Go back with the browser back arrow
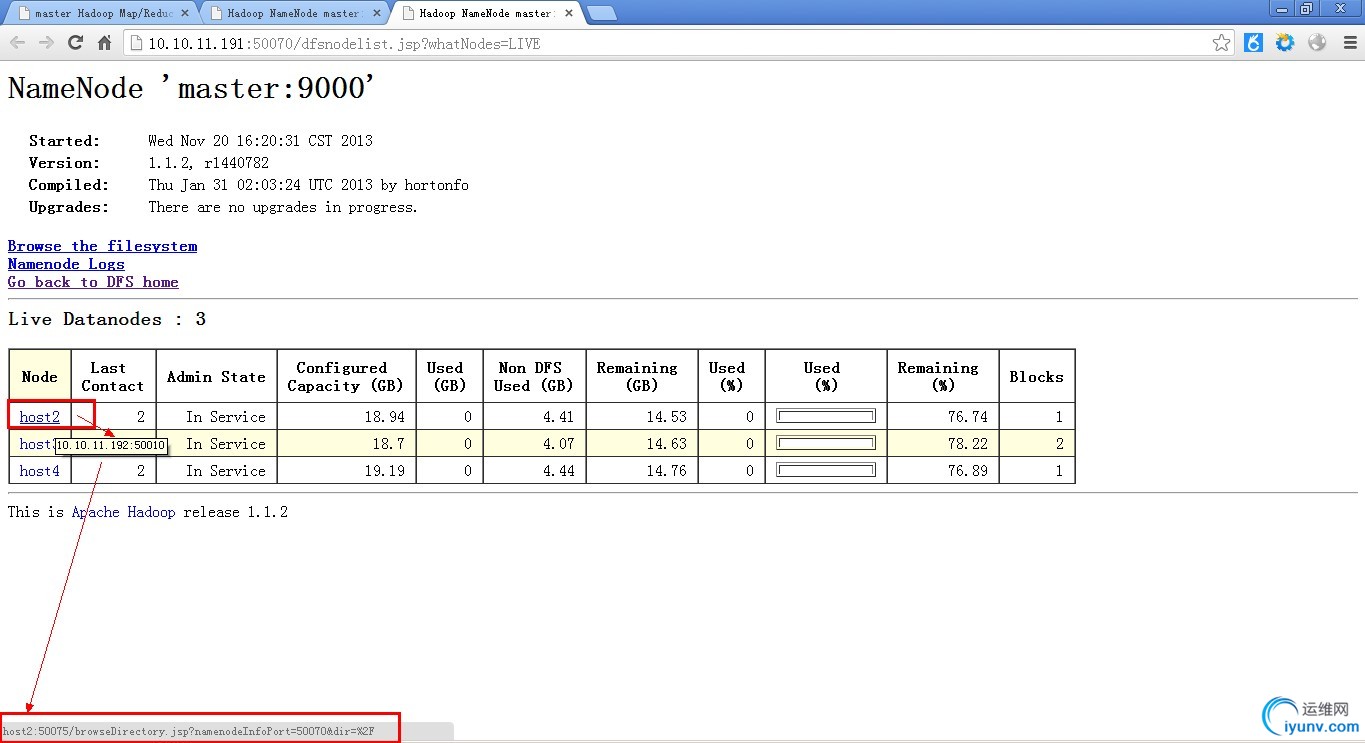The height and width of the screenshot is (743, 1365). point(17,43)
